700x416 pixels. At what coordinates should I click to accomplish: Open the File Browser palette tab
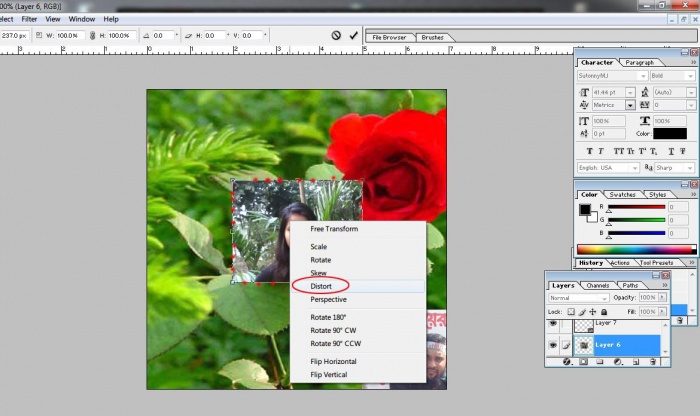point(390,37)
